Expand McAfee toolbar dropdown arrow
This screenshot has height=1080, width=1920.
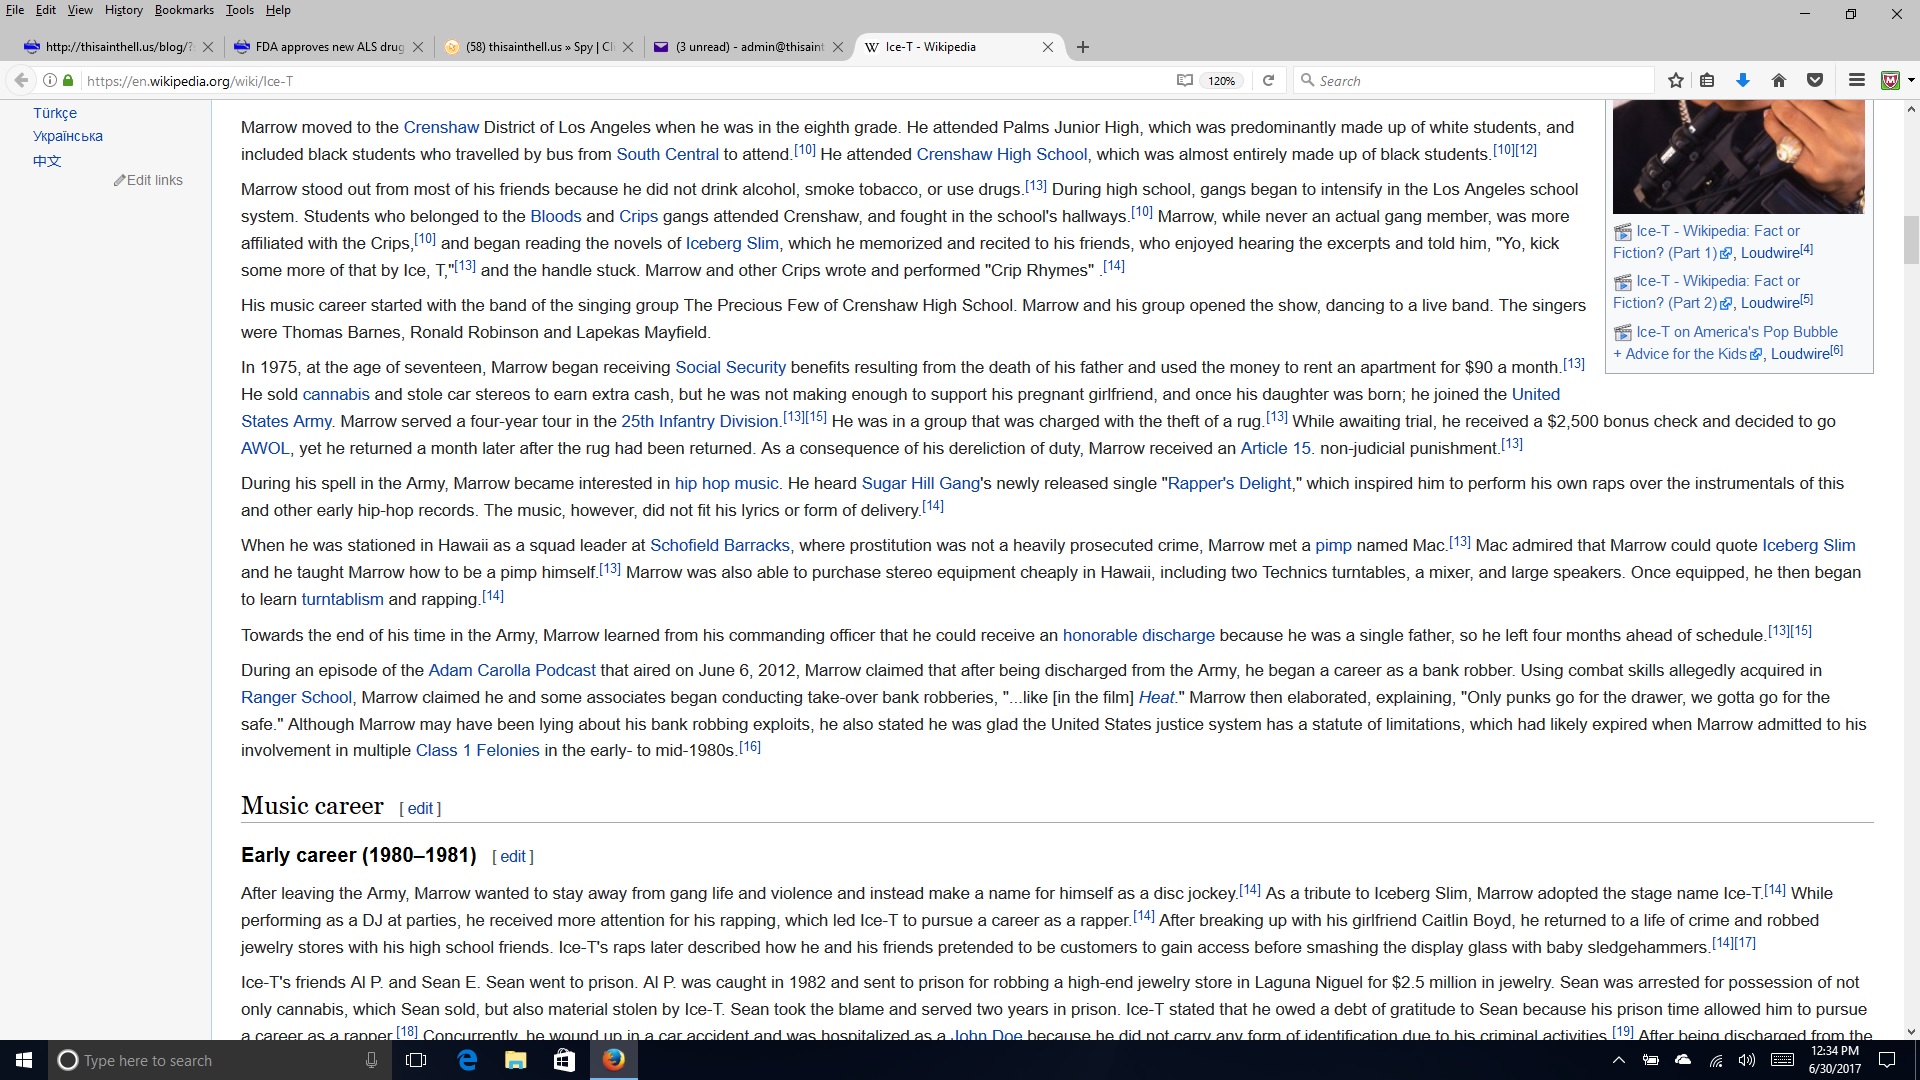1911,80
